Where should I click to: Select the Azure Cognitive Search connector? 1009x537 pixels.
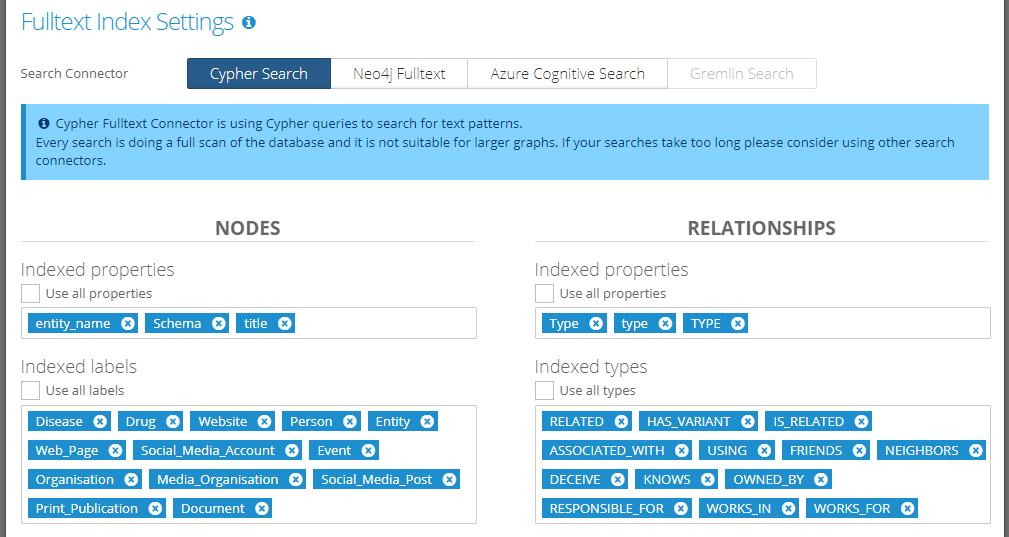[567, 74]
